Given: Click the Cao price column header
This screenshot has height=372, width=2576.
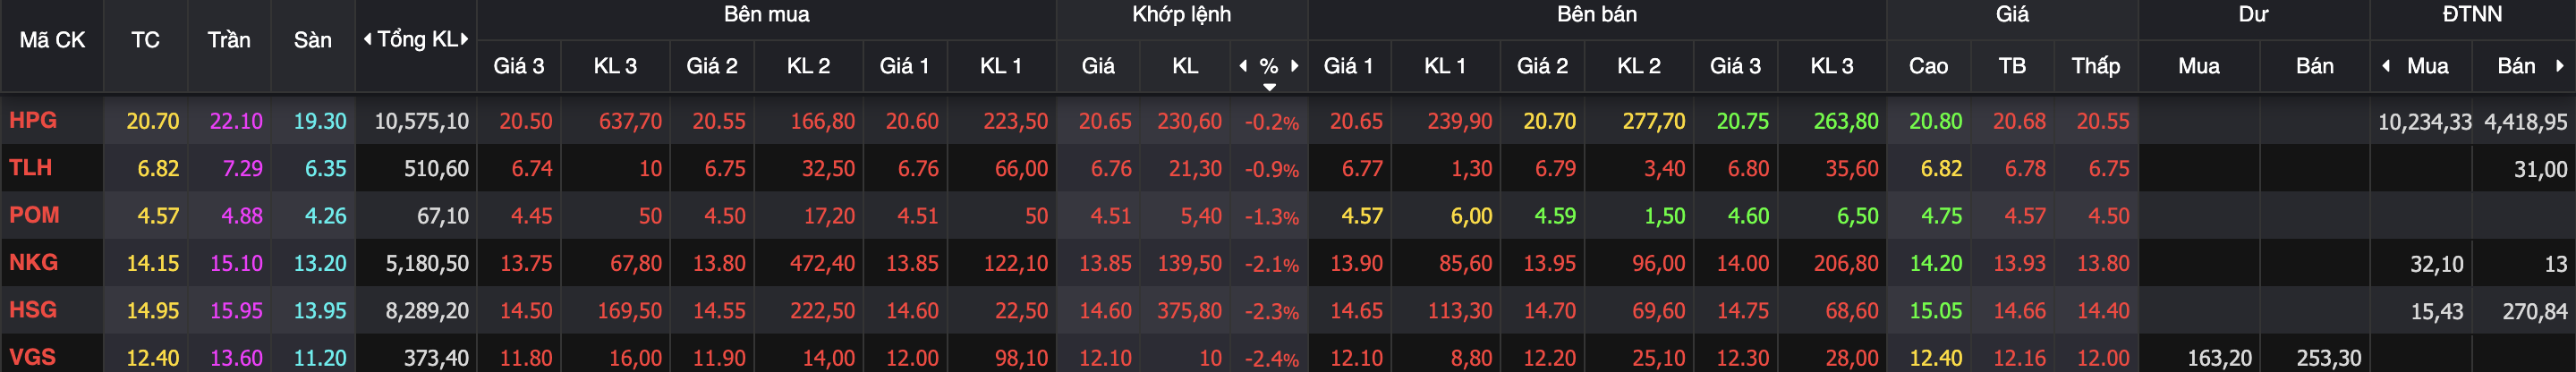Looking at the screenshot, I should [x=1928, y=66].
